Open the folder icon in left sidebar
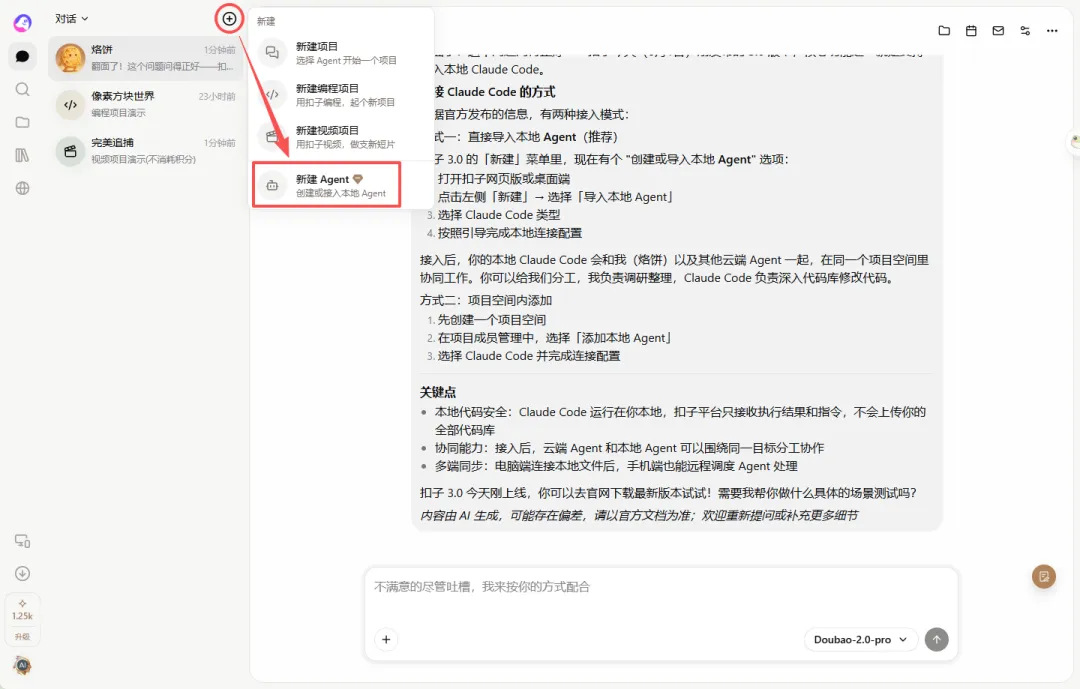Viewport: 1080px width, 689px height. point(22,122)
